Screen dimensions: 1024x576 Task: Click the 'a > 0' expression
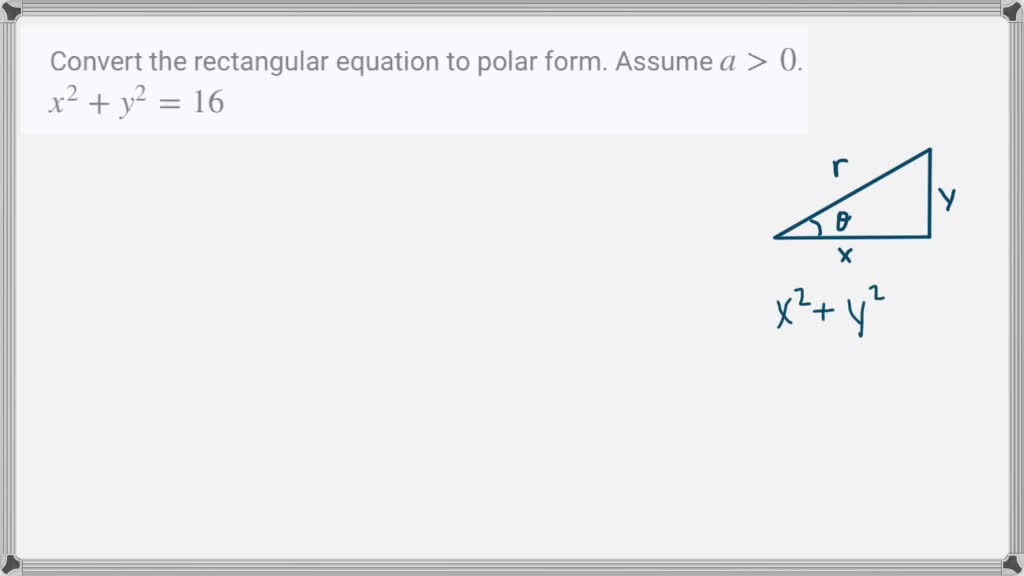(x=760, y=62)
